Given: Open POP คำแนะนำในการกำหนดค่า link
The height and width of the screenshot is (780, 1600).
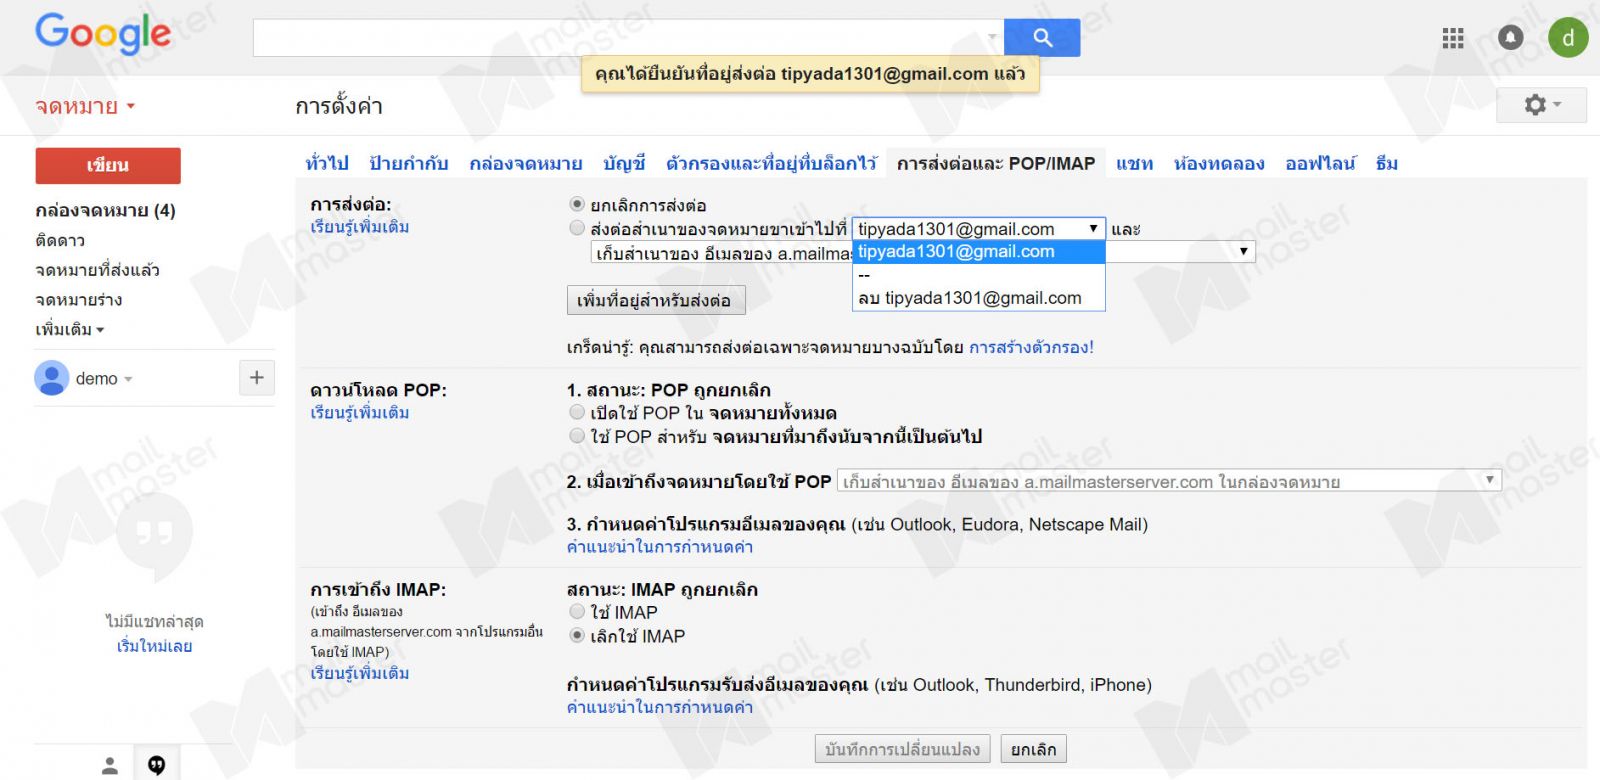Looking at the screenshot, I should 660,546.
